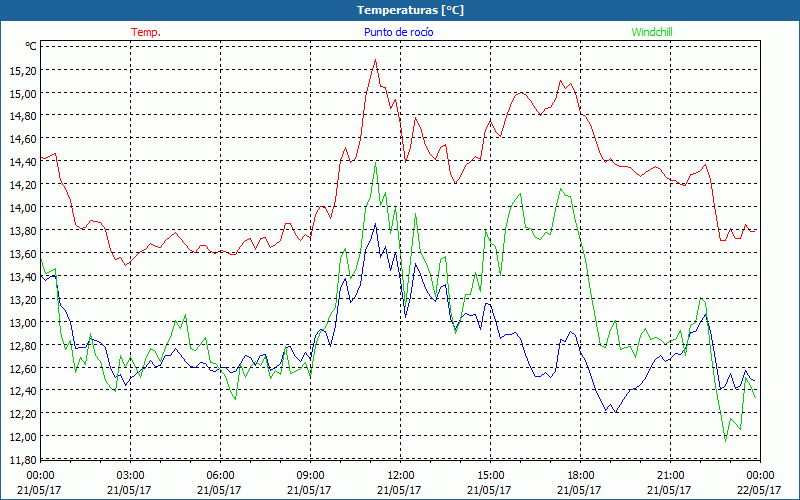Screen dimensions: 800x500
Task: Click the 14,40 y-axis value
Action: point(23,162)
